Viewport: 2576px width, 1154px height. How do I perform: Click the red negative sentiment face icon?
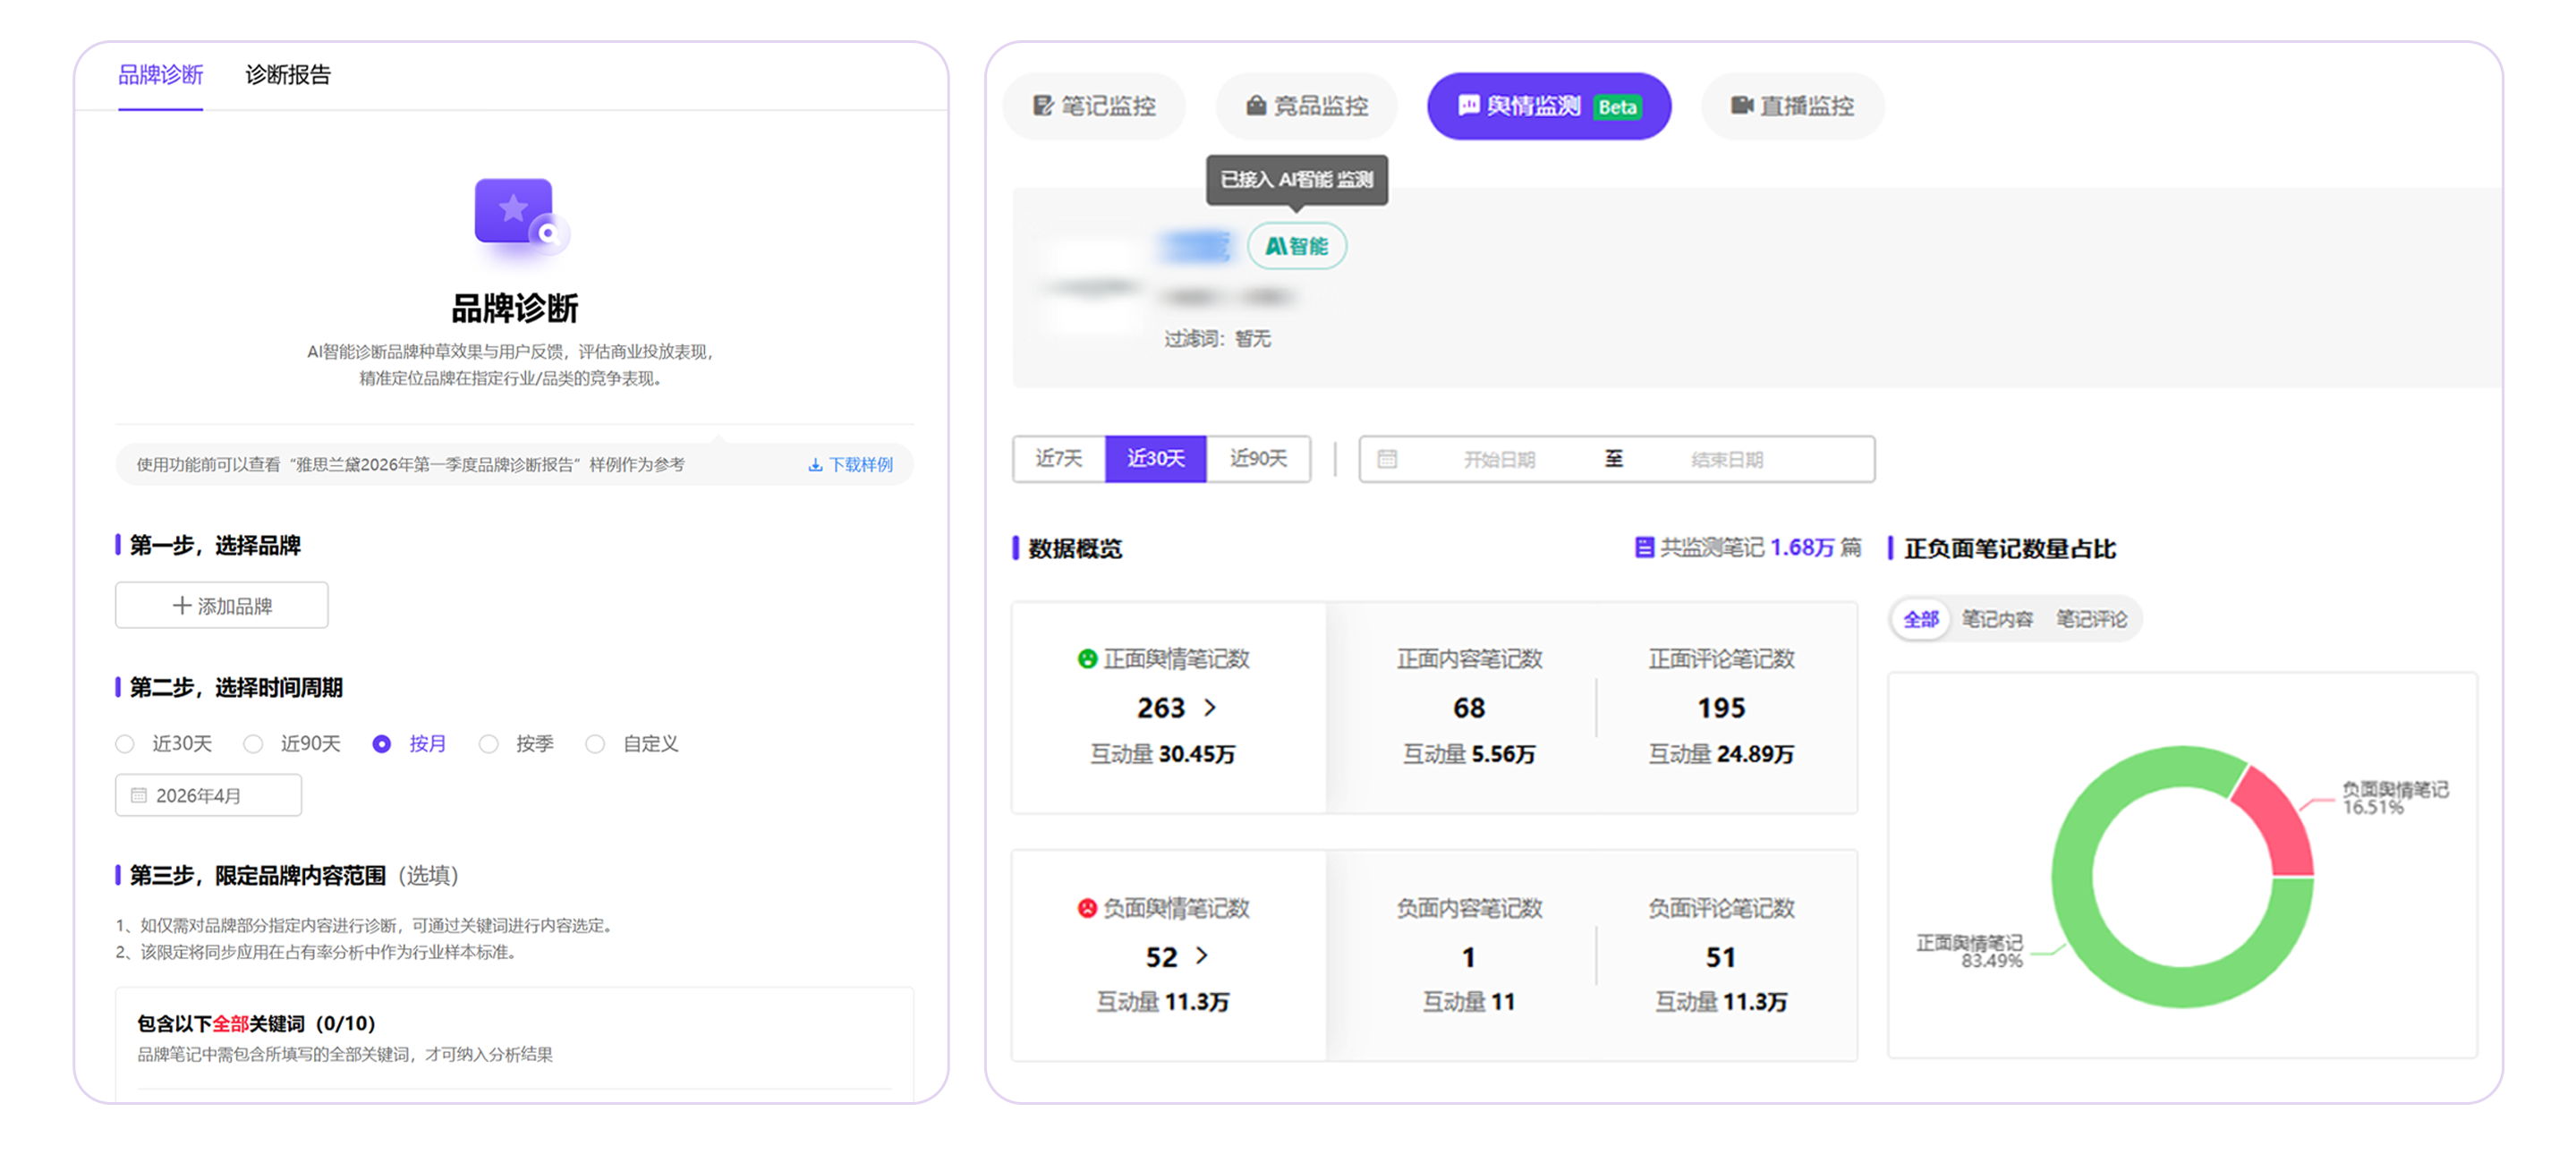click(1086, 908)
